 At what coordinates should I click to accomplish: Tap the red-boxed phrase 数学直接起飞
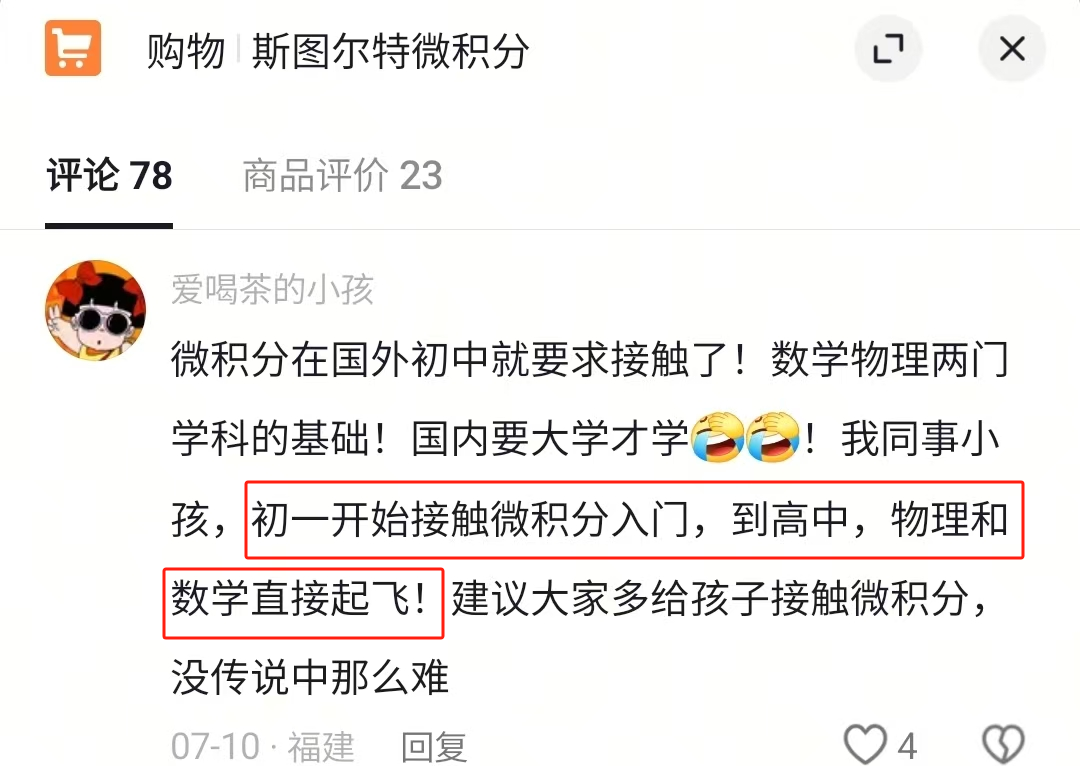coord(302,598)
